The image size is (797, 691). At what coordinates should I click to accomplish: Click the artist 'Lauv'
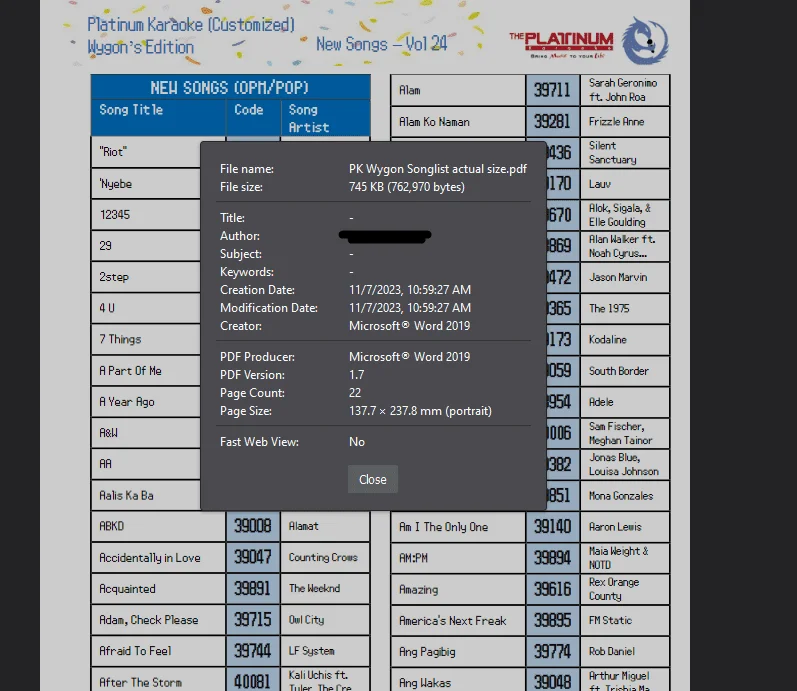click(600, 184)
